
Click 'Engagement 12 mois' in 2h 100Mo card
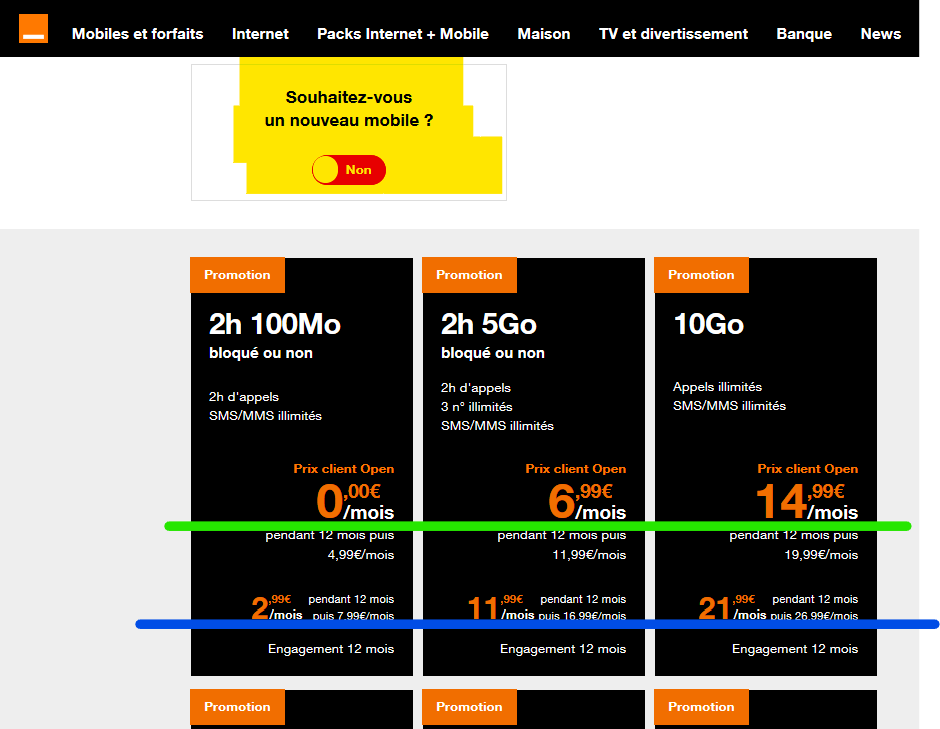pyautogui.click(x=331, y=649)
